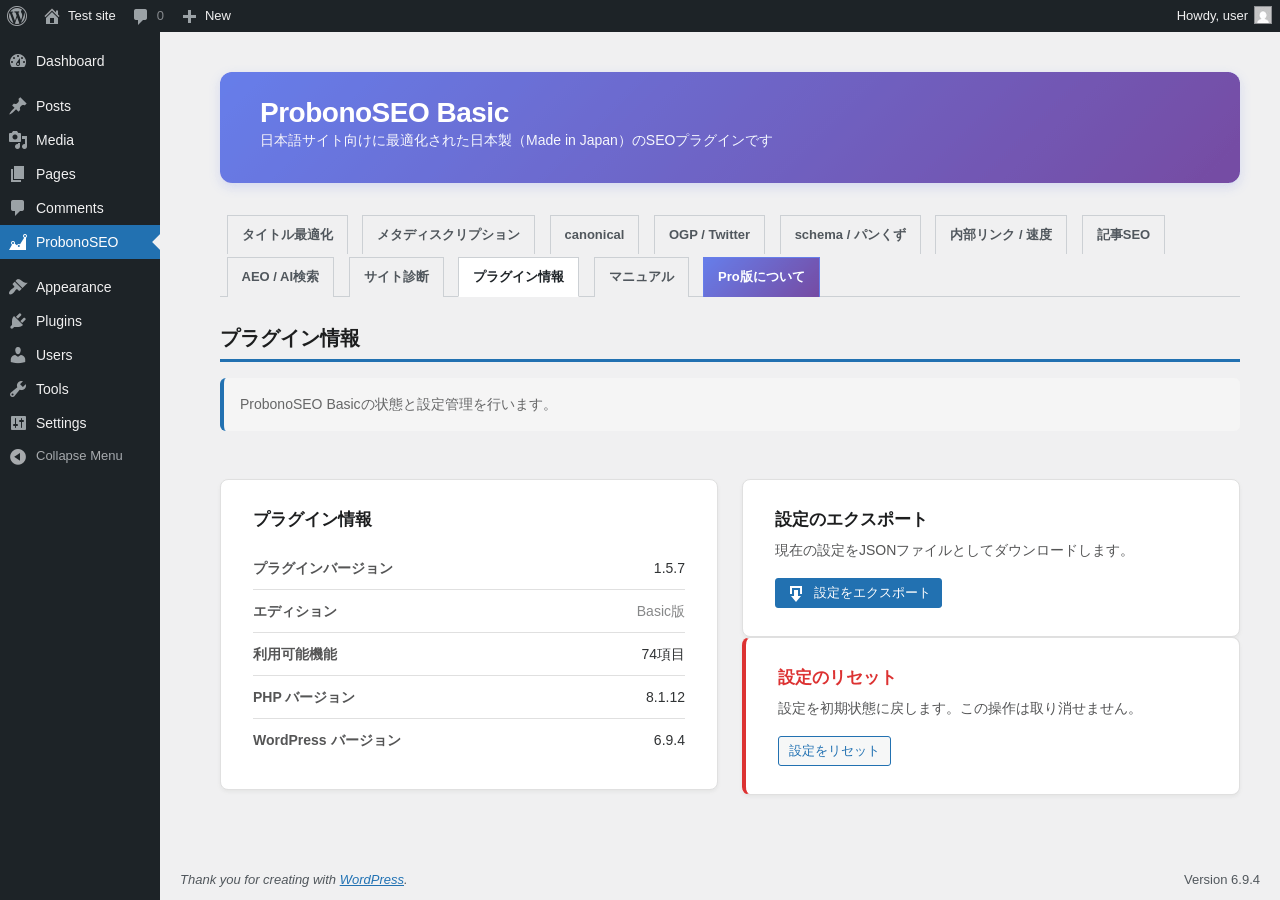Click the New plus icon

click(189, 16)
